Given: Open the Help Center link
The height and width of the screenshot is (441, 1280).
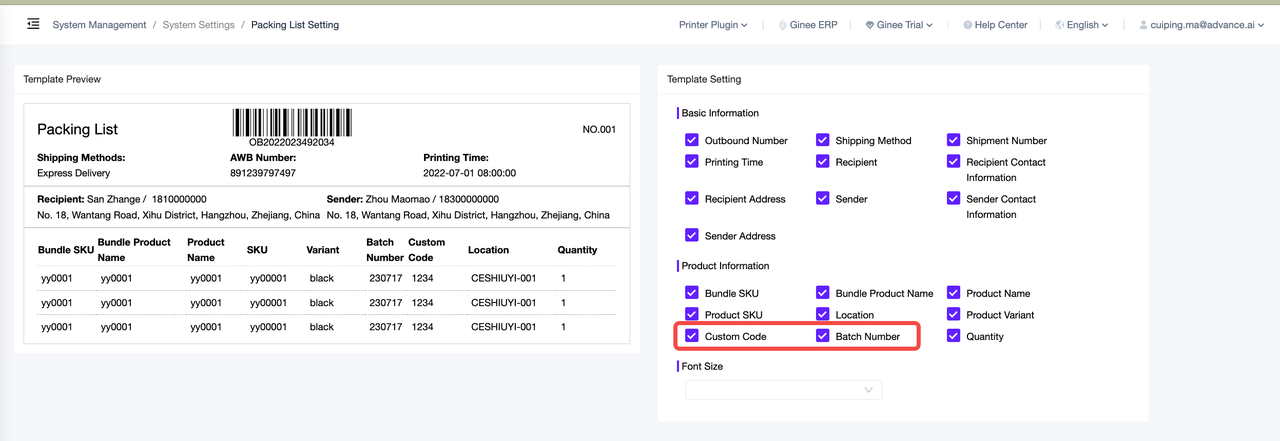Looking at the screenshot, I should [x=1001, y=25].
